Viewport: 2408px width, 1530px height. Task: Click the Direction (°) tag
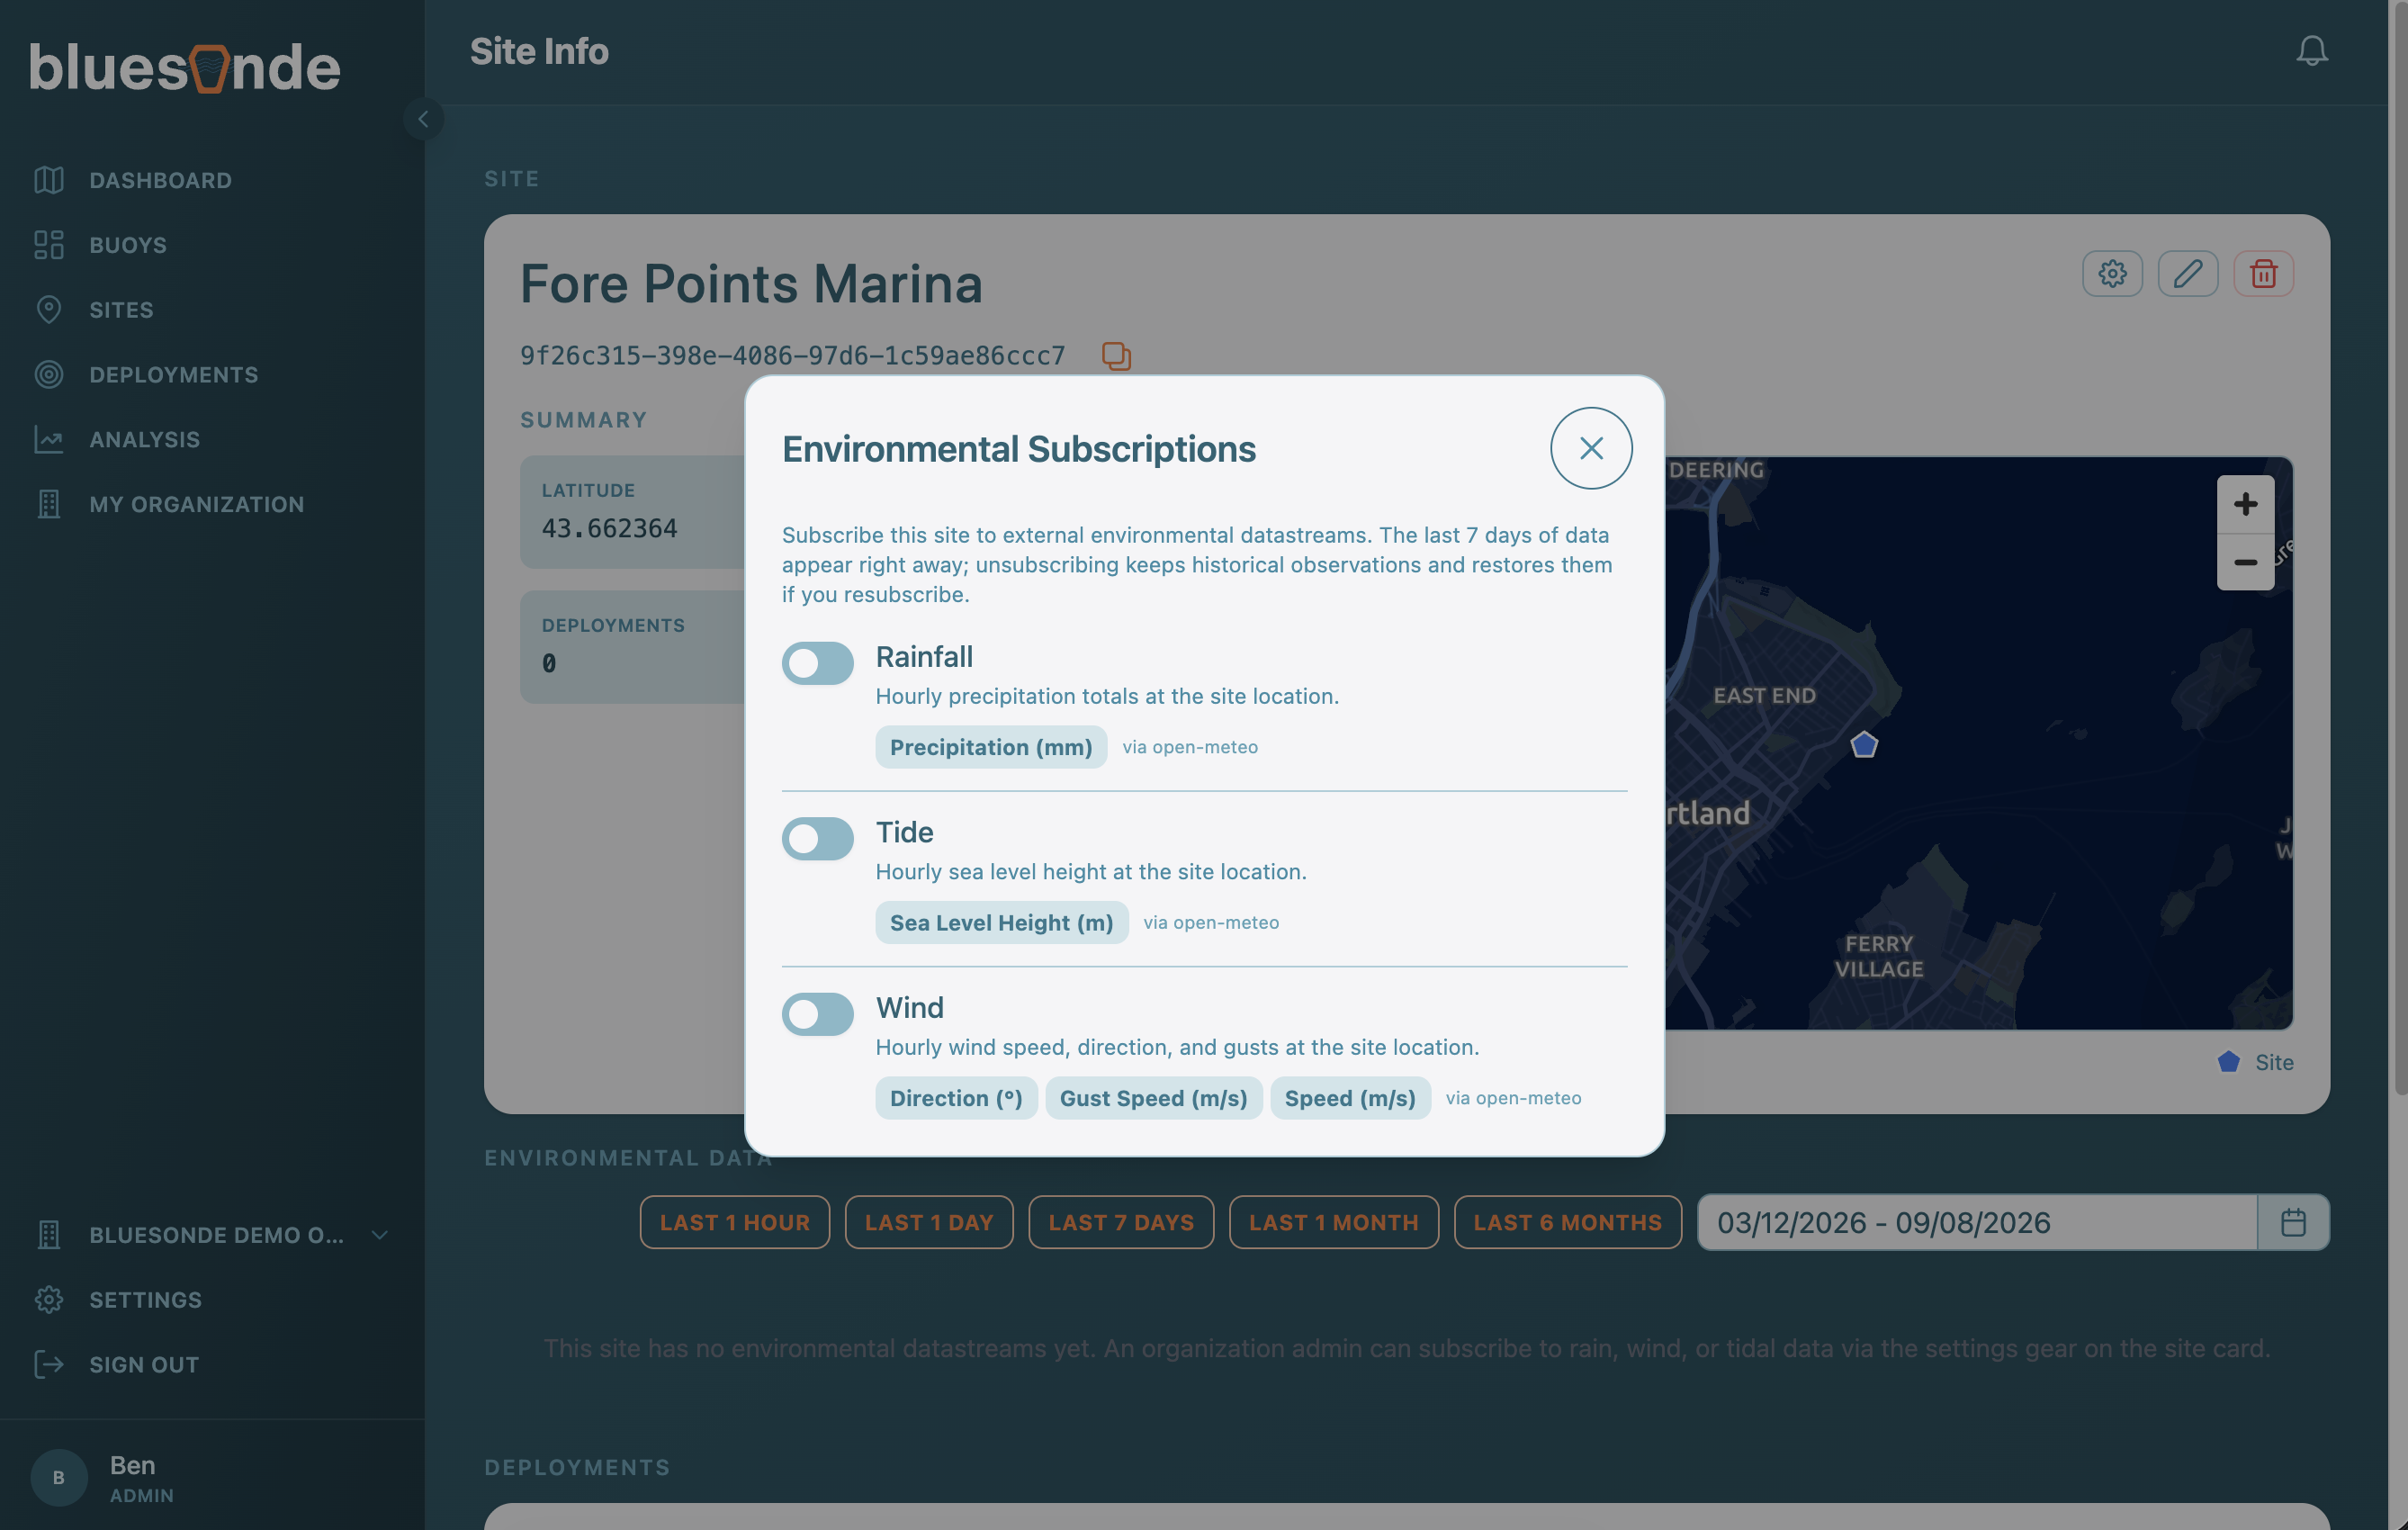956,1098
